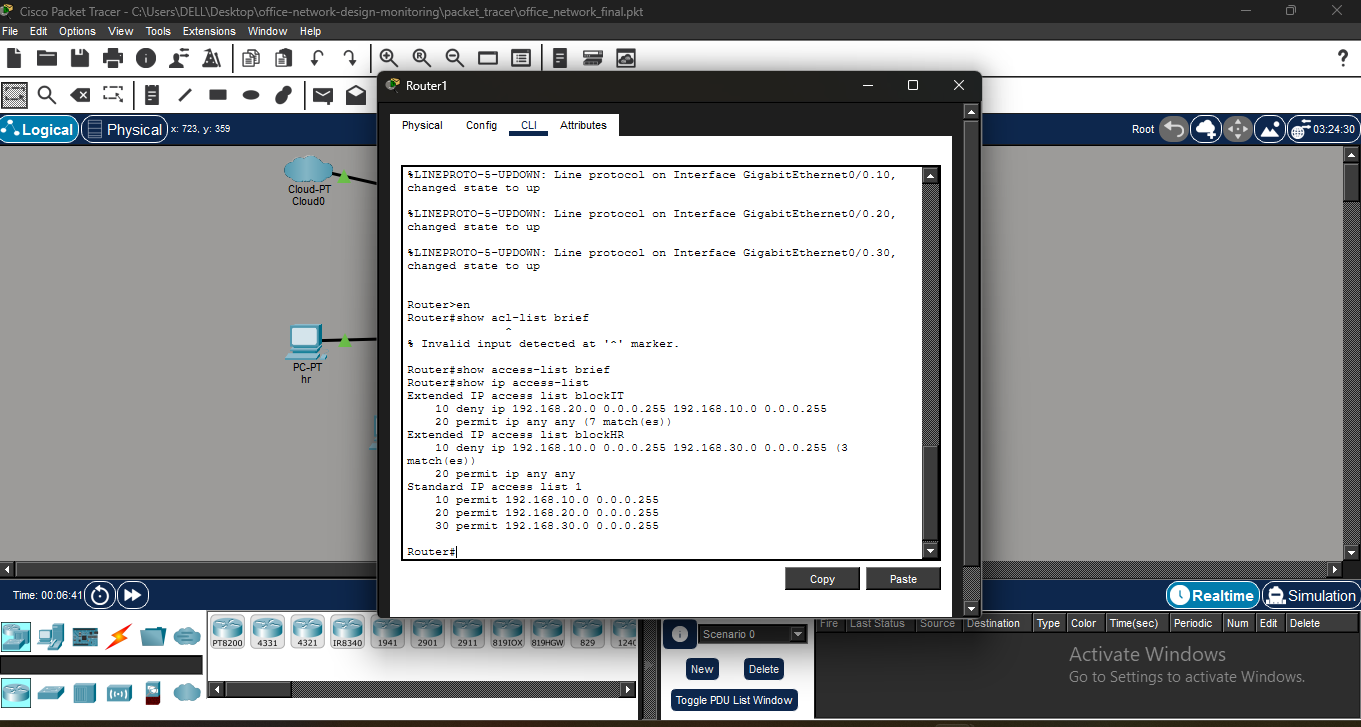The image size is (1361, 727).
Task: Select the Wireless Devices subcategory icon
Action: pos(119,691)
